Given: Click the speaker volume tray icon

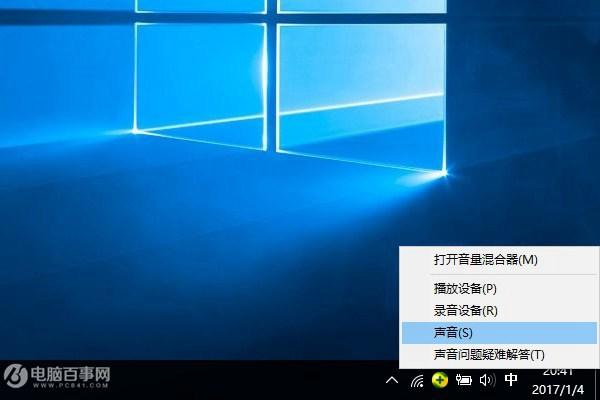Looking at the screenshot, I should coord(487,380).
